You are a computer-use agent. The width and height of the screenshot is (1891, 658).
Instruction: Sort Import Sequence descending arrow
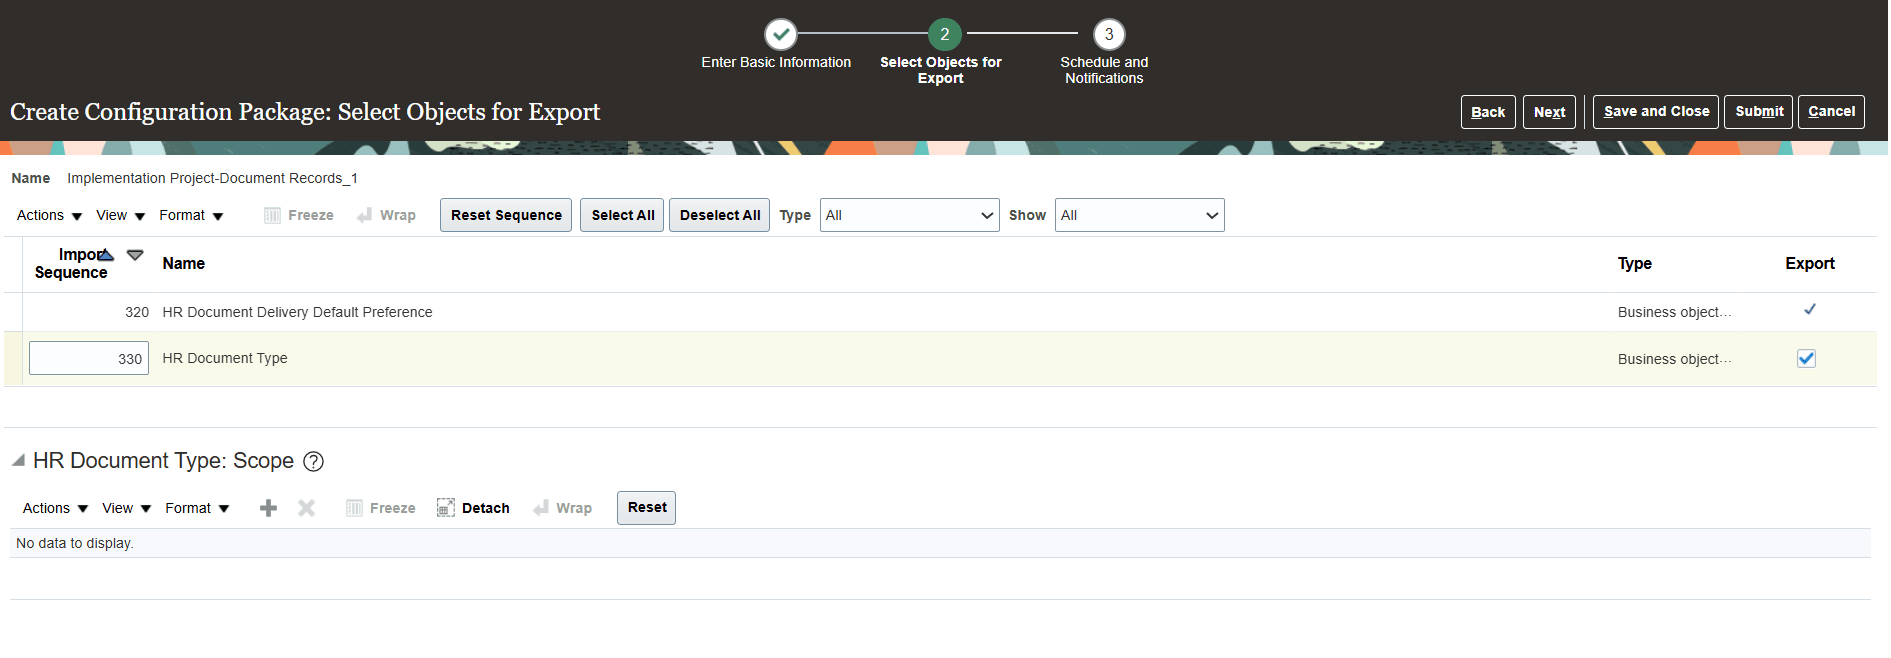[x=135, y=255]
